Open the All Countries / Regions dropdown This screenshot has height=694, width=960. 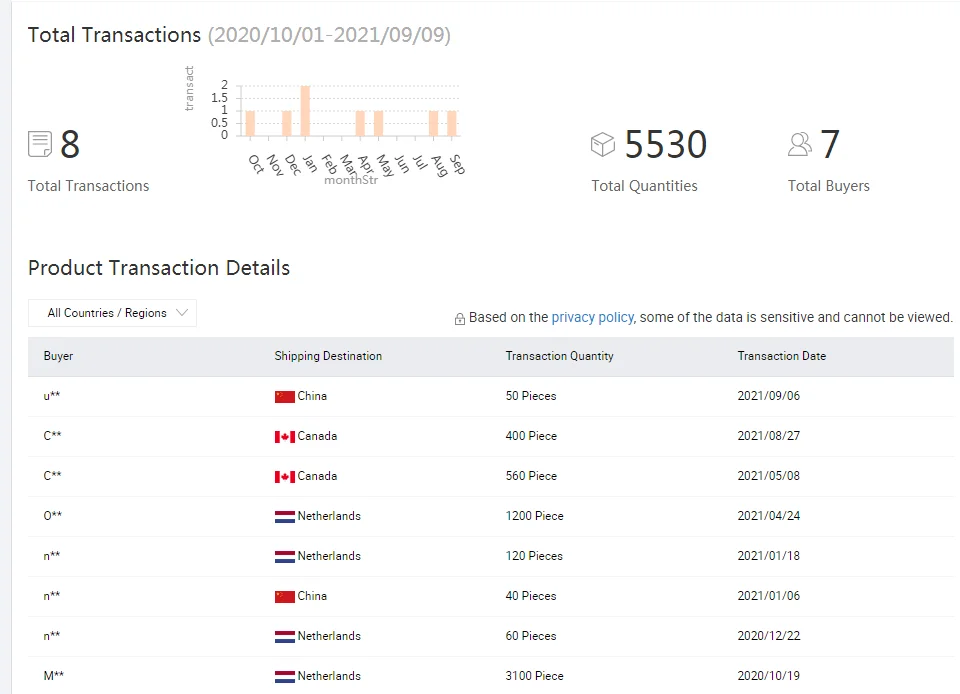(112, 313)
